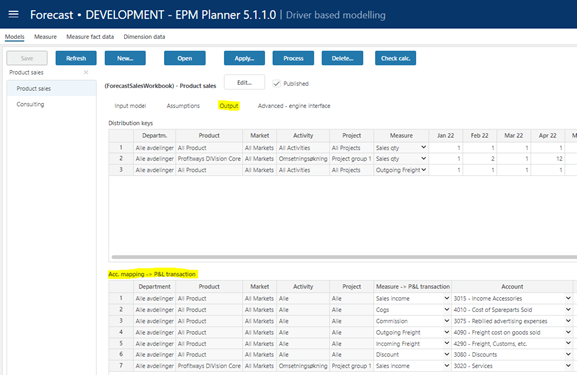Open Sales income dropdown in mapping row 7

[446, 366]
